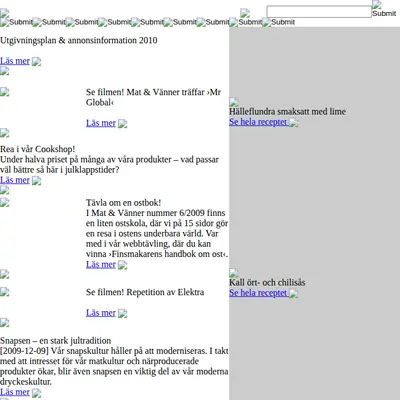Click the recipe title Hälleflundra smaksatt med lime
400x400 pixels.
point(287,112)
